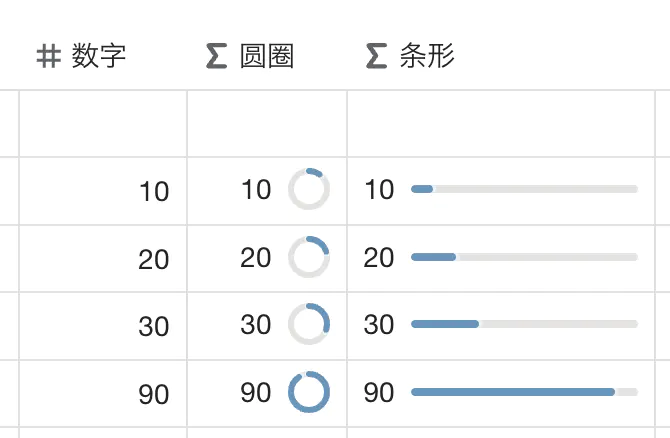Image resolution: width=670 pixels, height=438 pixels.
Task: Click the sigma icon beside 圆圈
Action: (216, 57)
